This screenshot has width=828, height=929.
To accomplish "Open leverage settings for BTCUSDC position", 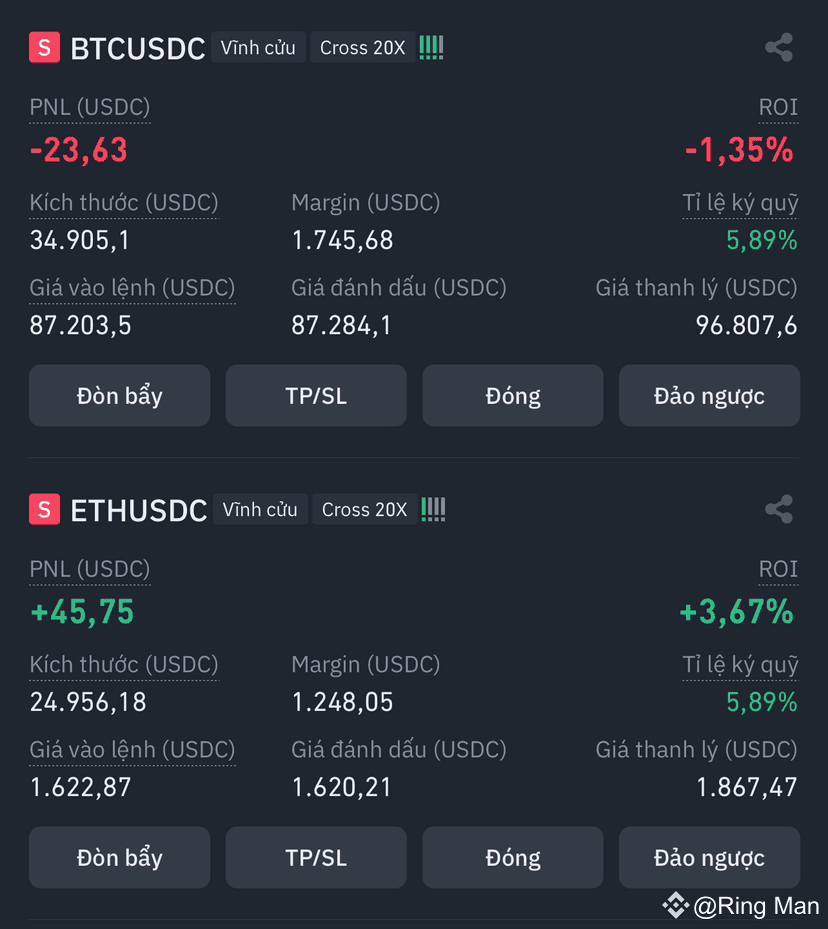I will (120, 395).
